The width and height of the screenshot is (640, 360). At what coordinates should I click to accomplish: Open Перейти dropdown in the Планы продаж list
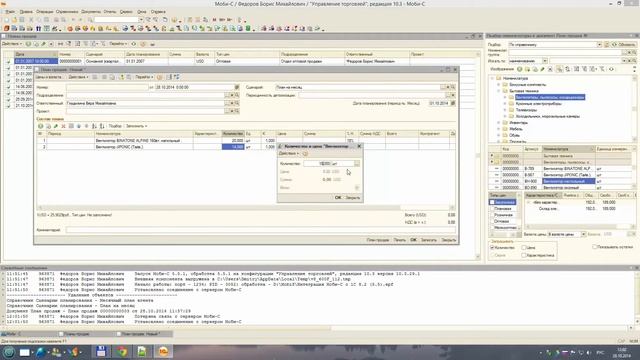point(118,44)
